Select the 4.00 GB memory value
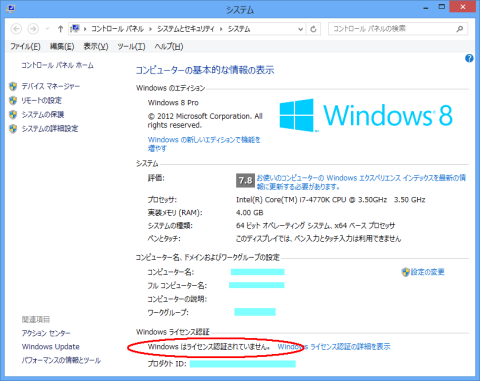 (249, 213)
